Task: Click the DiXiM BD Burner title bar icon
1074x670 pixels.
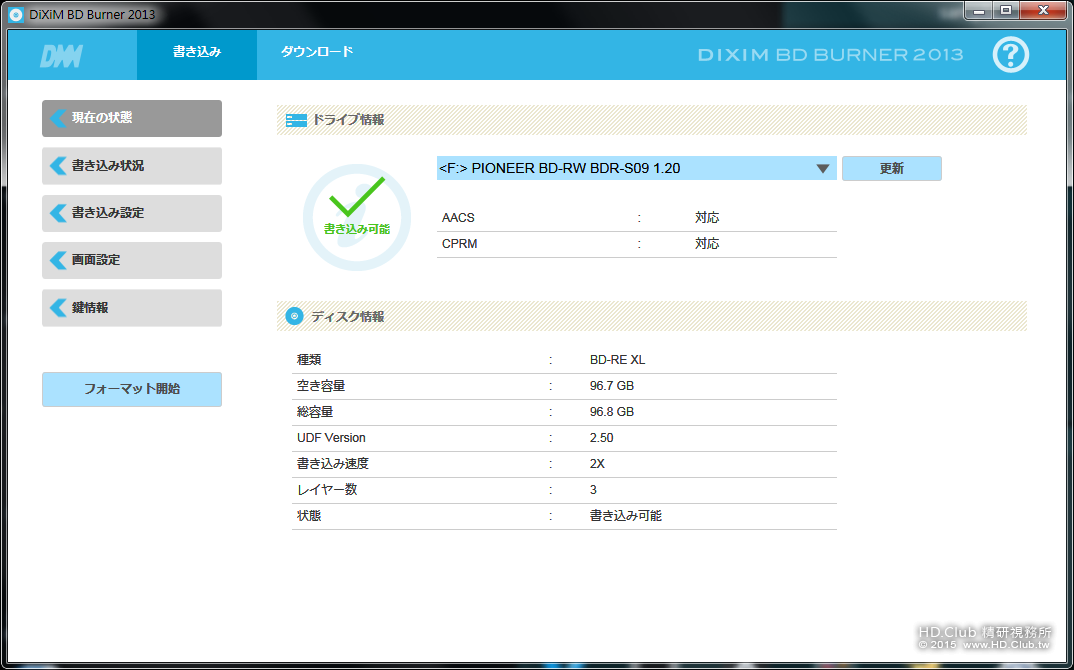Action: 16,14
